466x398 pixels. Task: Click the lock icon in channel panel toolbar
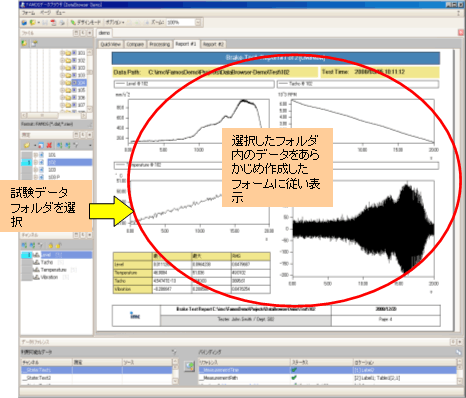[x=50, y=246]
